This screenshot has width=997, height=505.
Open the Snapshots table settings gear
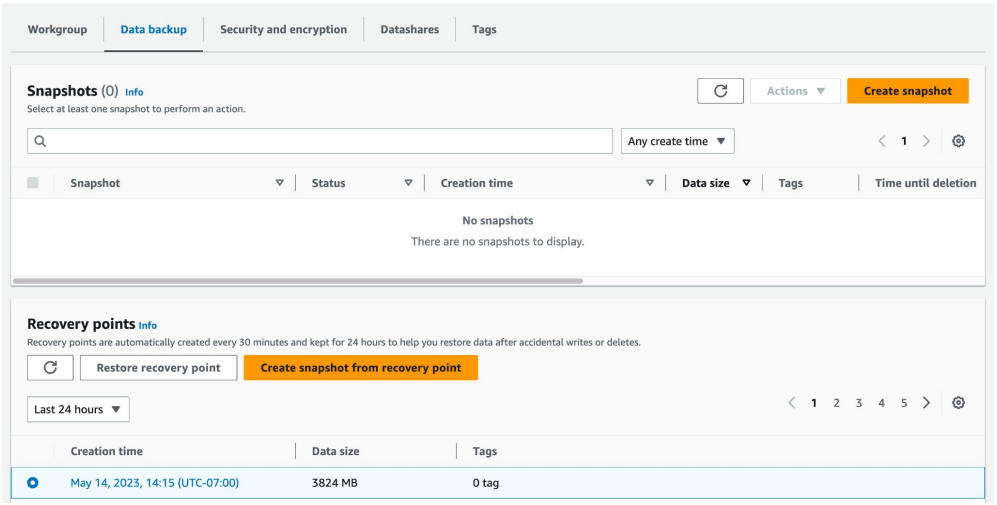tap(958, 141)
